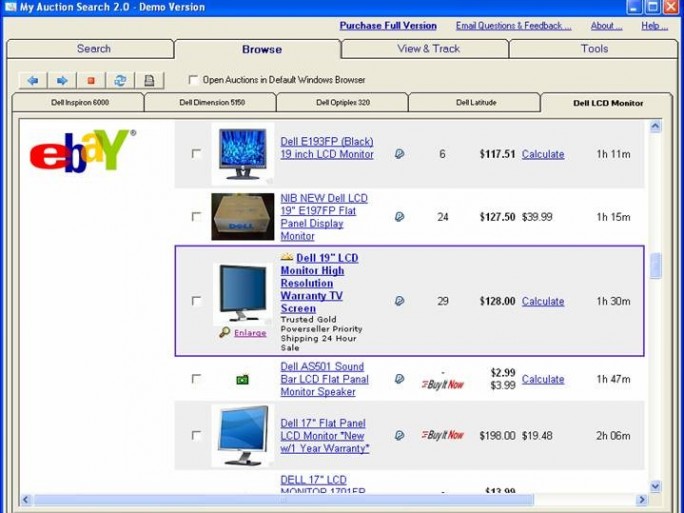
Task: Click the $19.48 shipping cost
Action: click(x=537, y=435)
